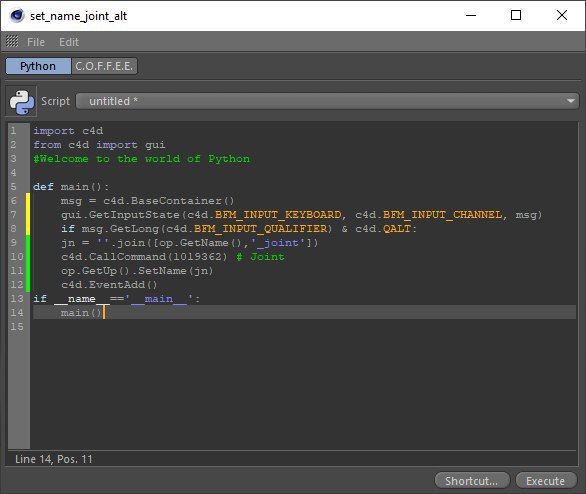Click the minimize window icon

(471, 15)
